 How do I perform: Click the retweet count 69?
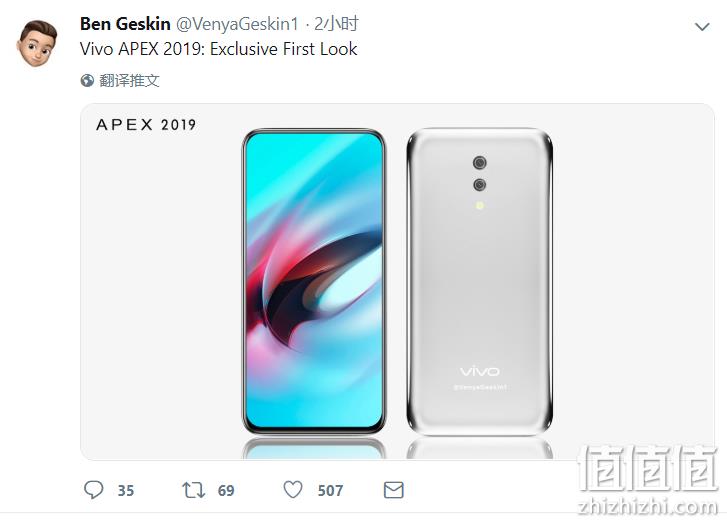click(226, 491)
